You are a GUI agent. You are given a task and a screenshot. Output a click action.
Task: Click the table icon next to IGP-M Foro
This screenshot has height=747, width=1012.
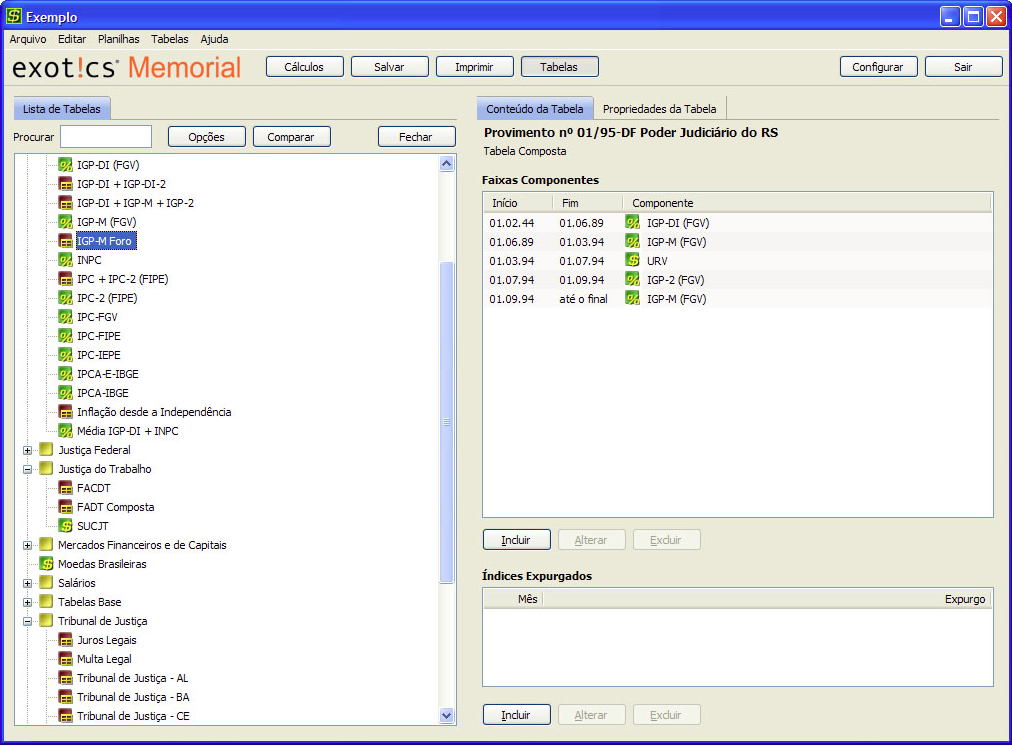65,241
